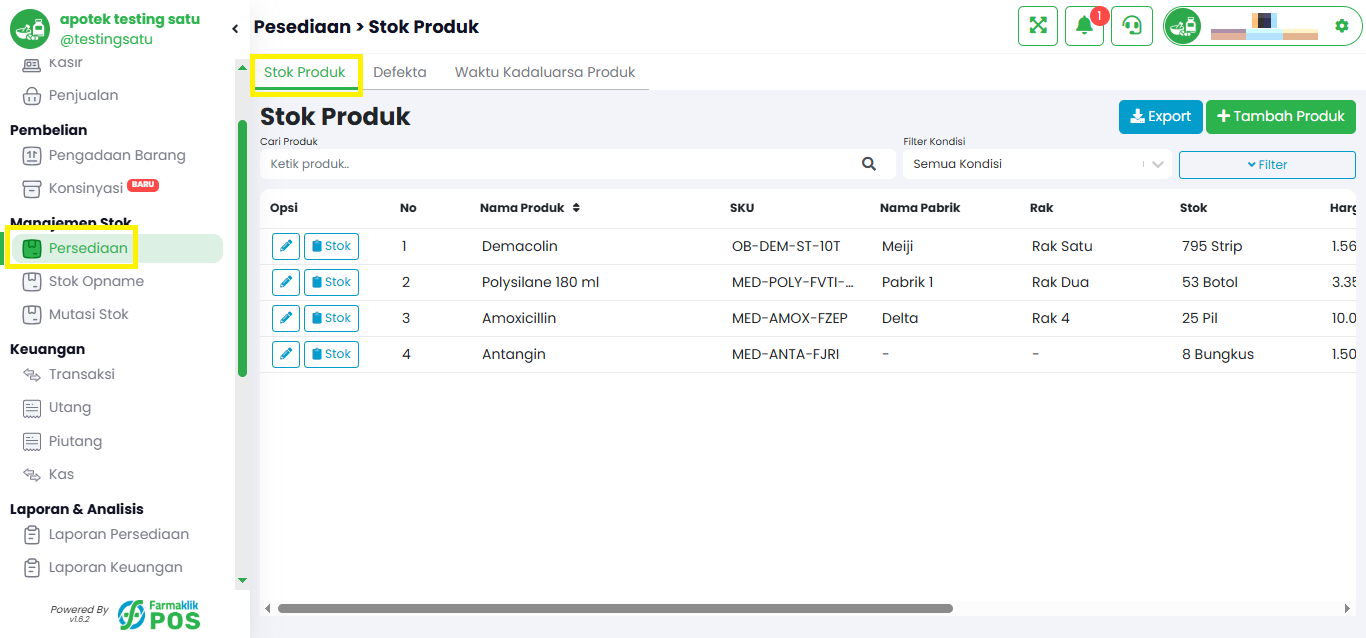The width and height of the screenshot is (1366, 638).
Task: Open the notification bell
Action: [x=1084, y=26]
